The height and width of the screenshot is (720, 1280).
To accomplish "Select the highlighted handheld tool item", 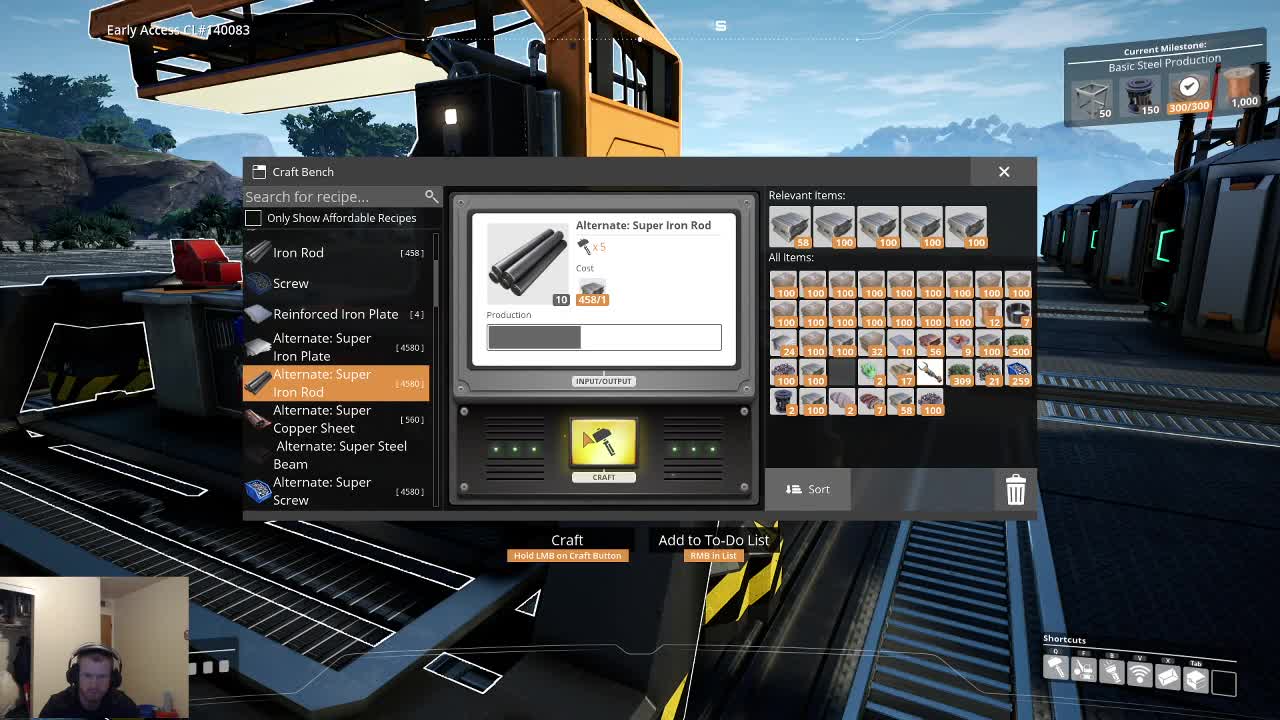I will (930, 372).
